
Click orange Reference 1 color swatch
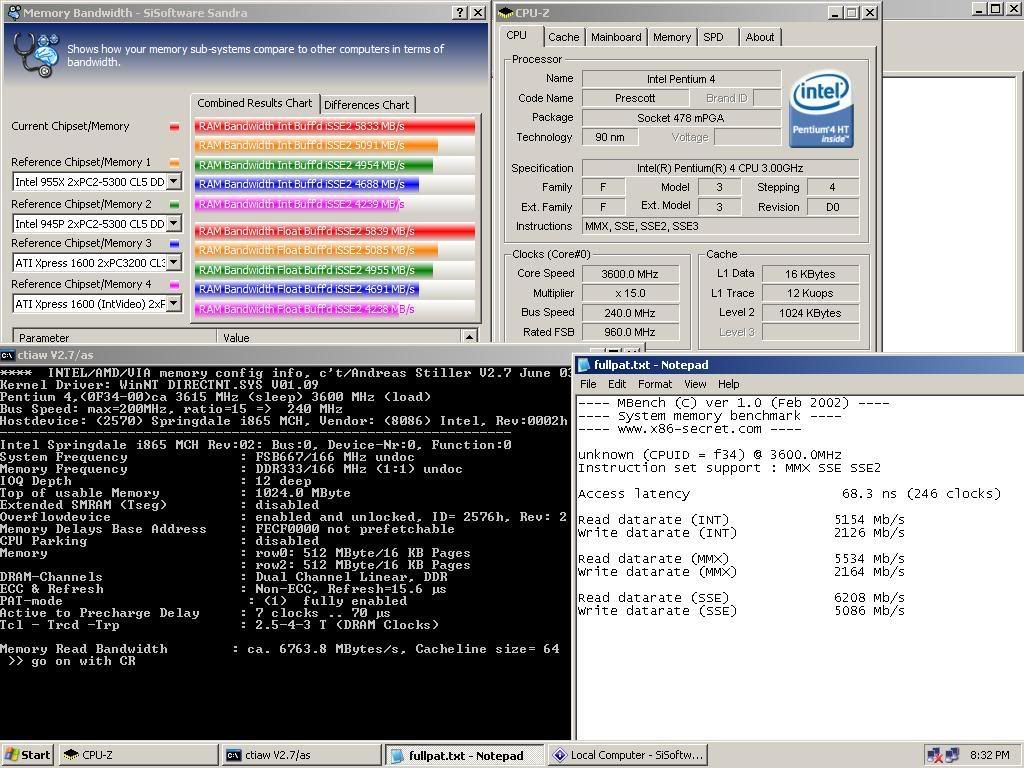click(174, 163)
